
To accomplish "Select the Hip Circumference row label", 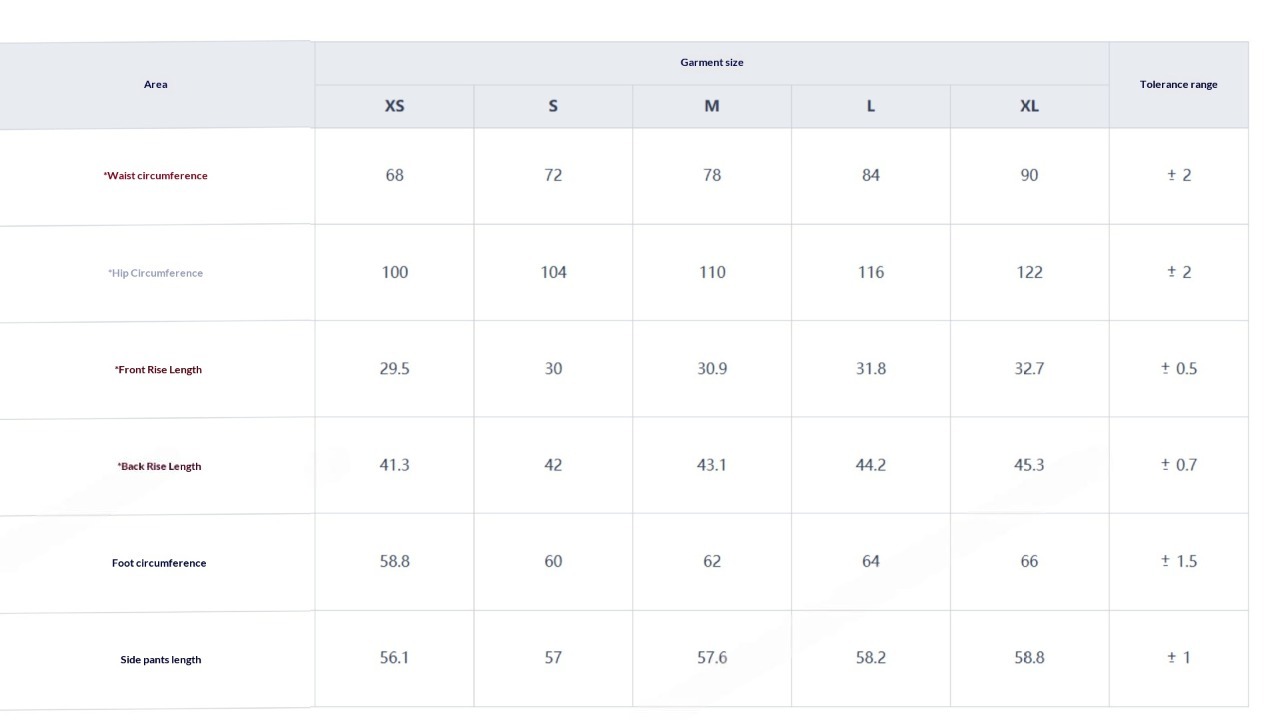I will pyautogui.click(x=156, y=273).
